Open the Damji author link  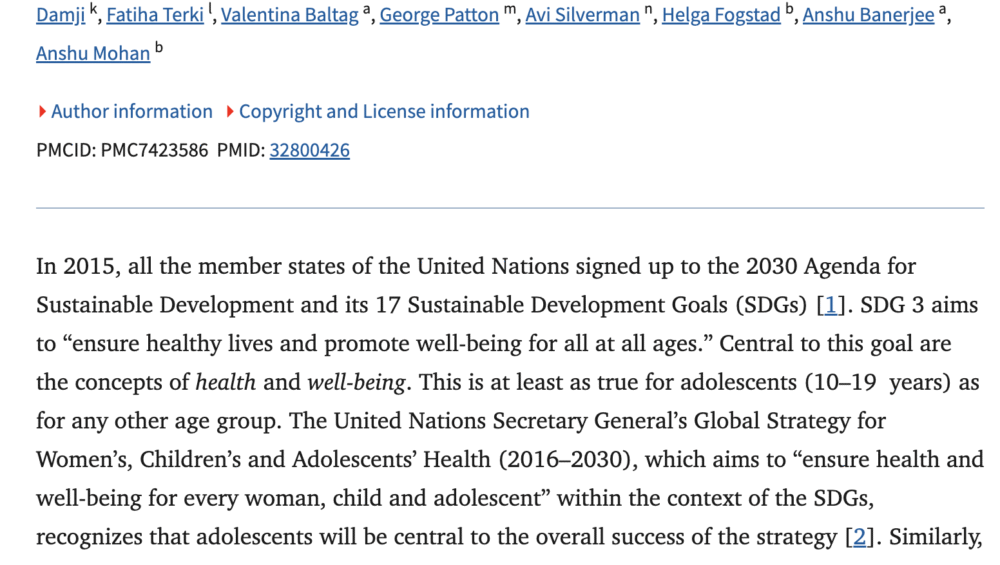coord(60,16)
